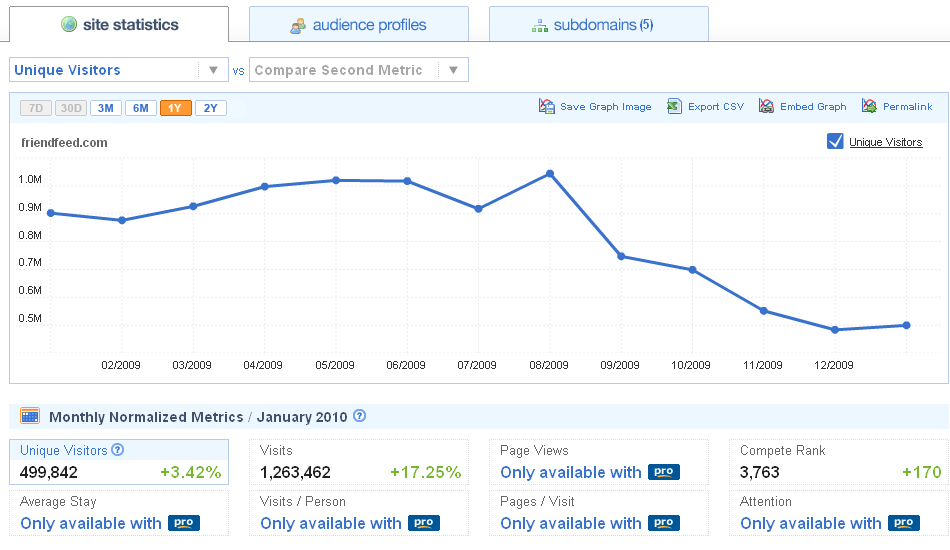The width and height of the screenshot is (950, 550).
Task: Click pro badge under Pages / Visit
Action: pyautogui.click(x=663, y=523)
